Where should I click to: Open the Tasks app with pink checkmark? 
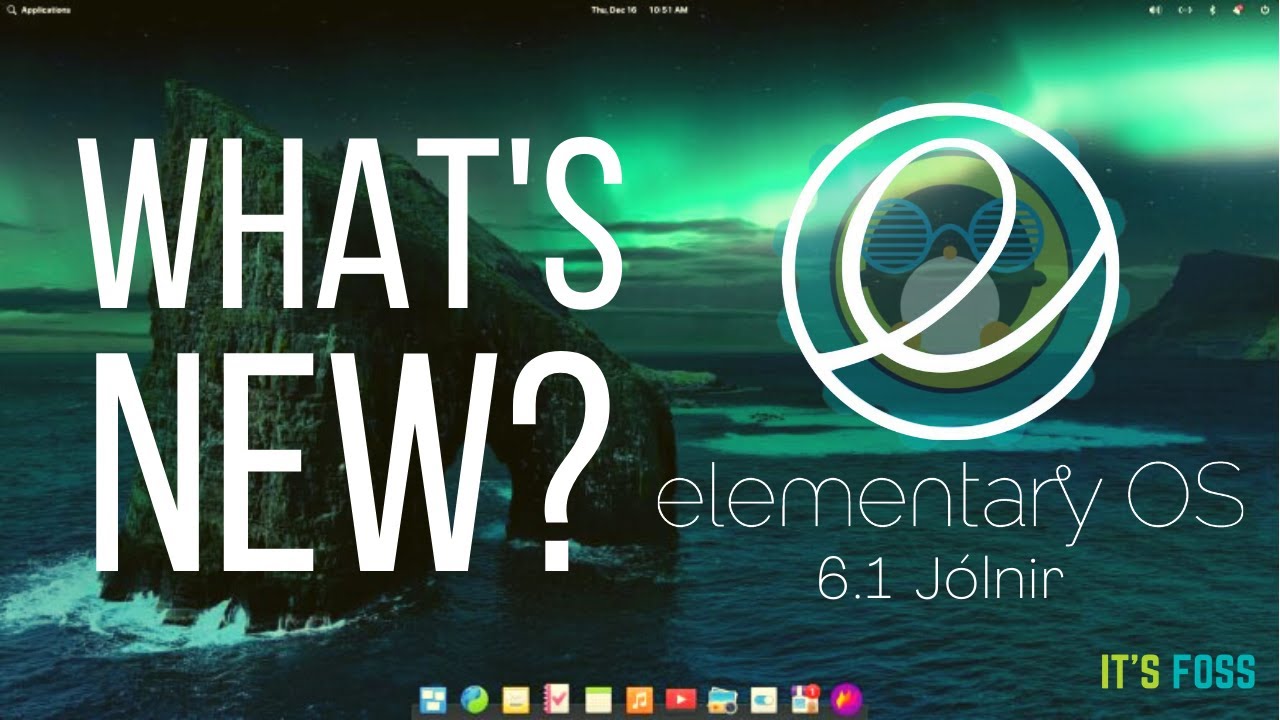[x=557, y=698]
